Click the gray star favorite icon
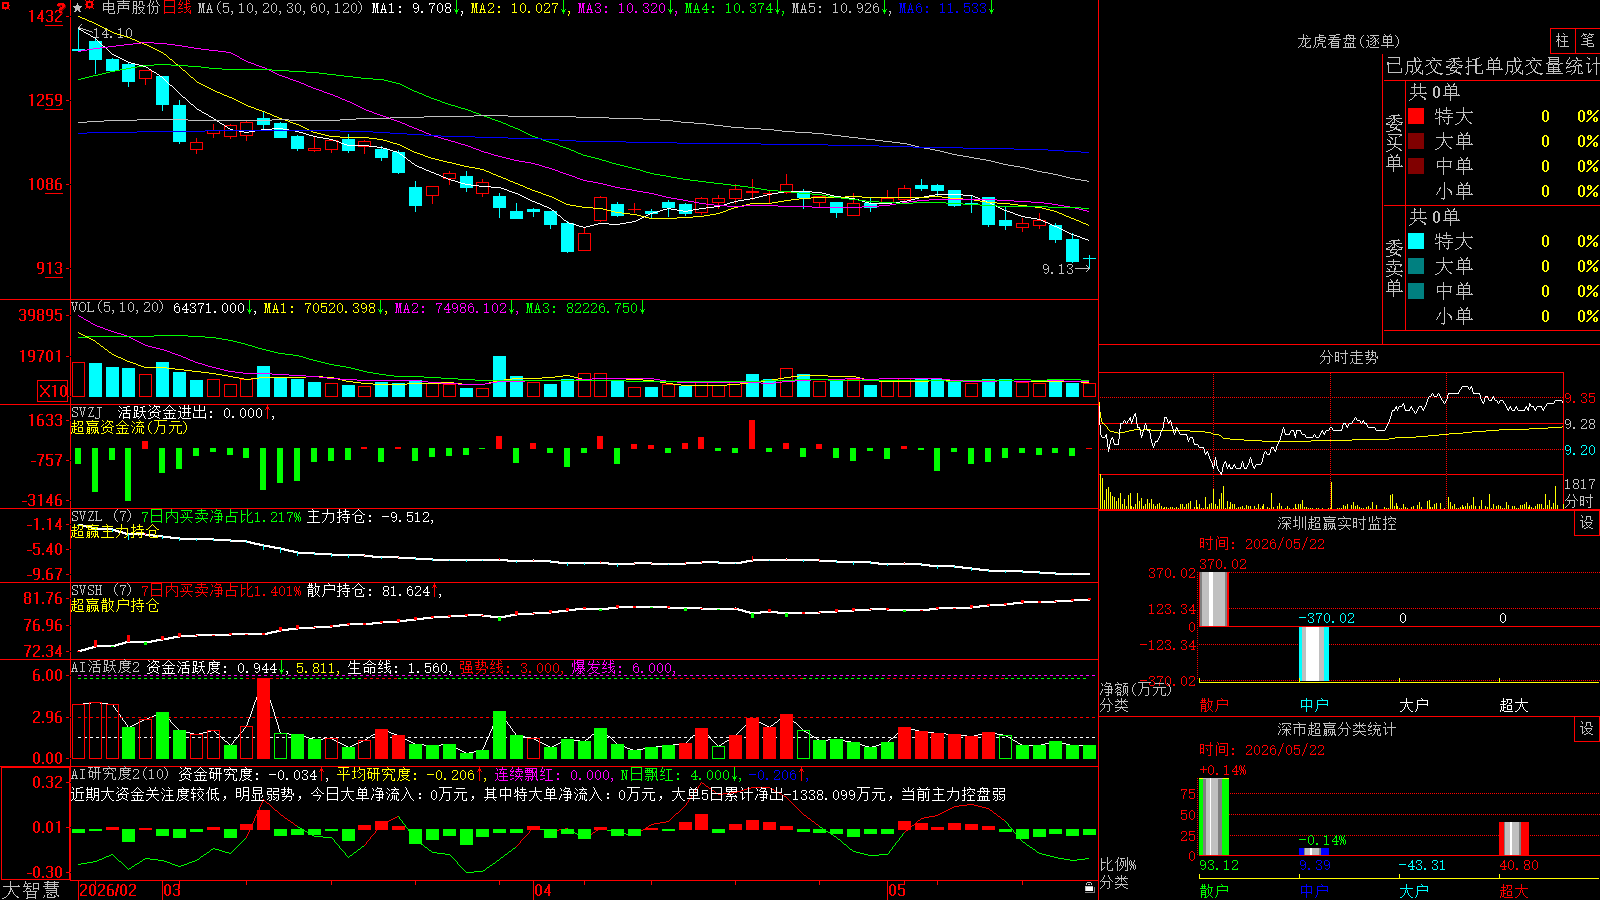Viewport: 1600px width, 900px height. pos(77,8)
